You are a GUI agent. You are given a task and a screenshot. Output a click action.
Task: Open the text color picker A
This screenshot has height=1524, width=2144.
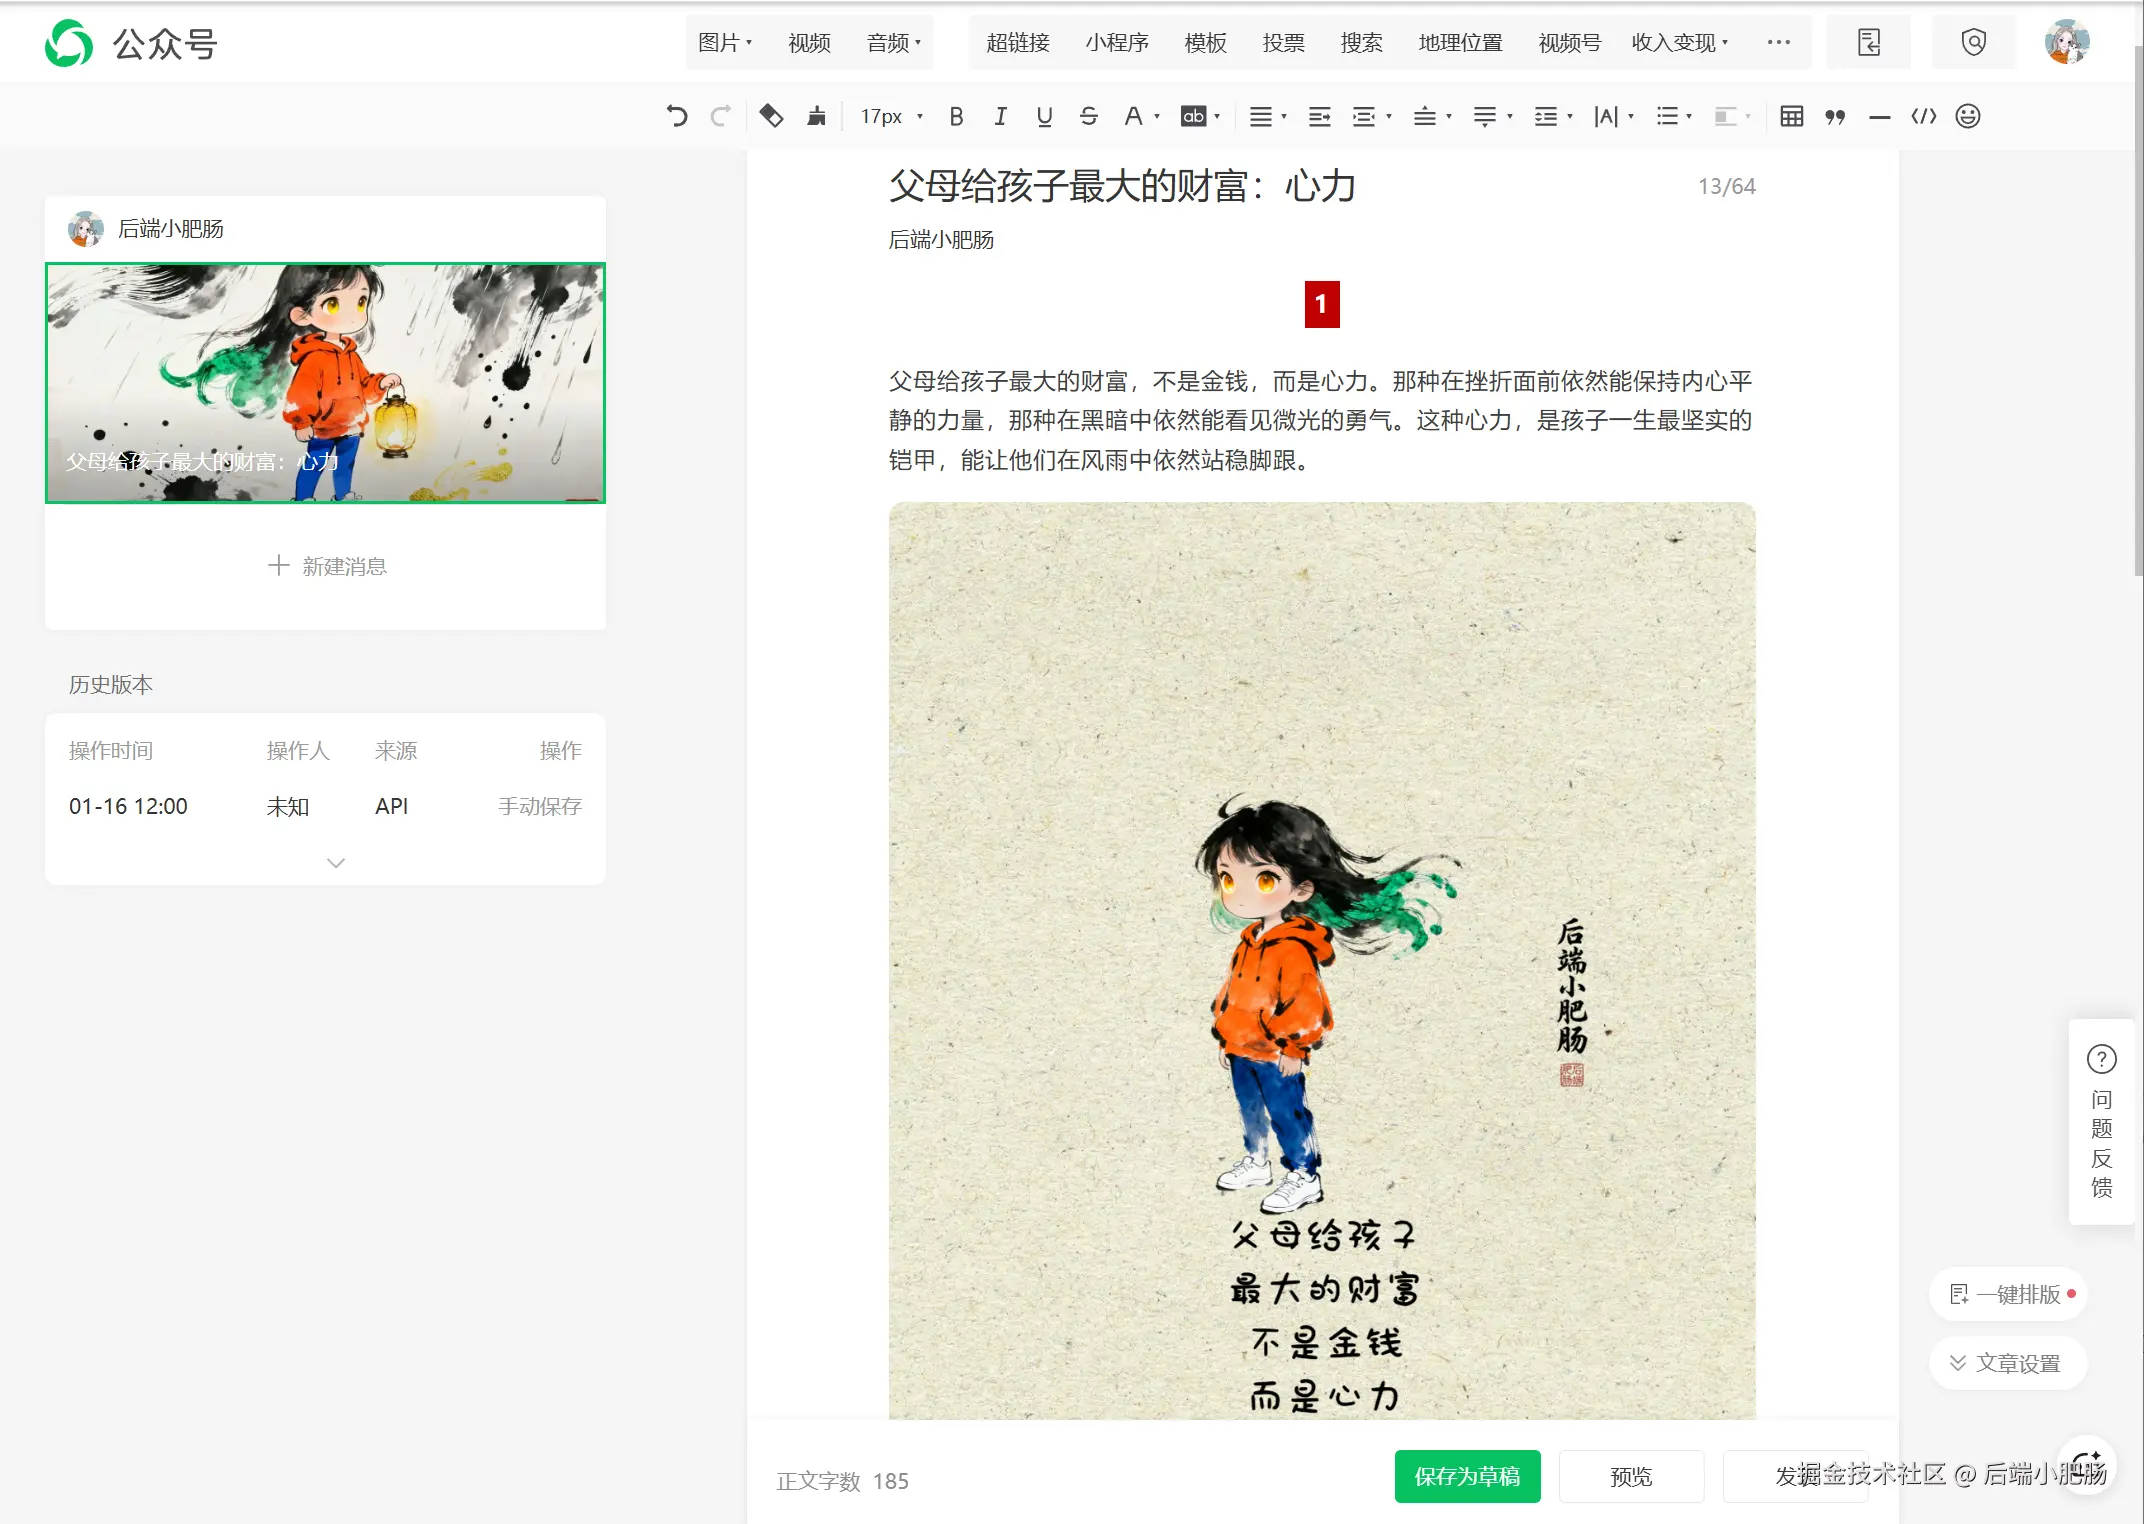coord(1133,116)
